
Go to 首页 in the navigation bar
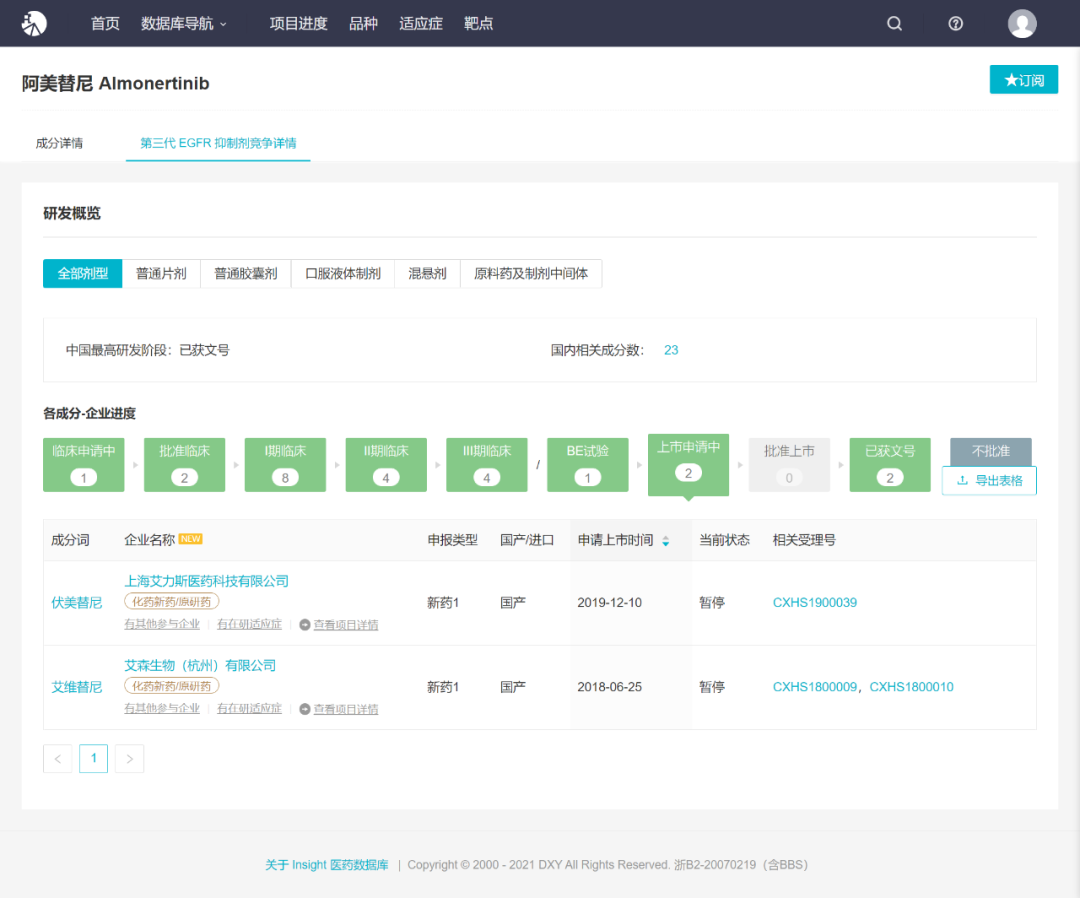tap(105, 23)
